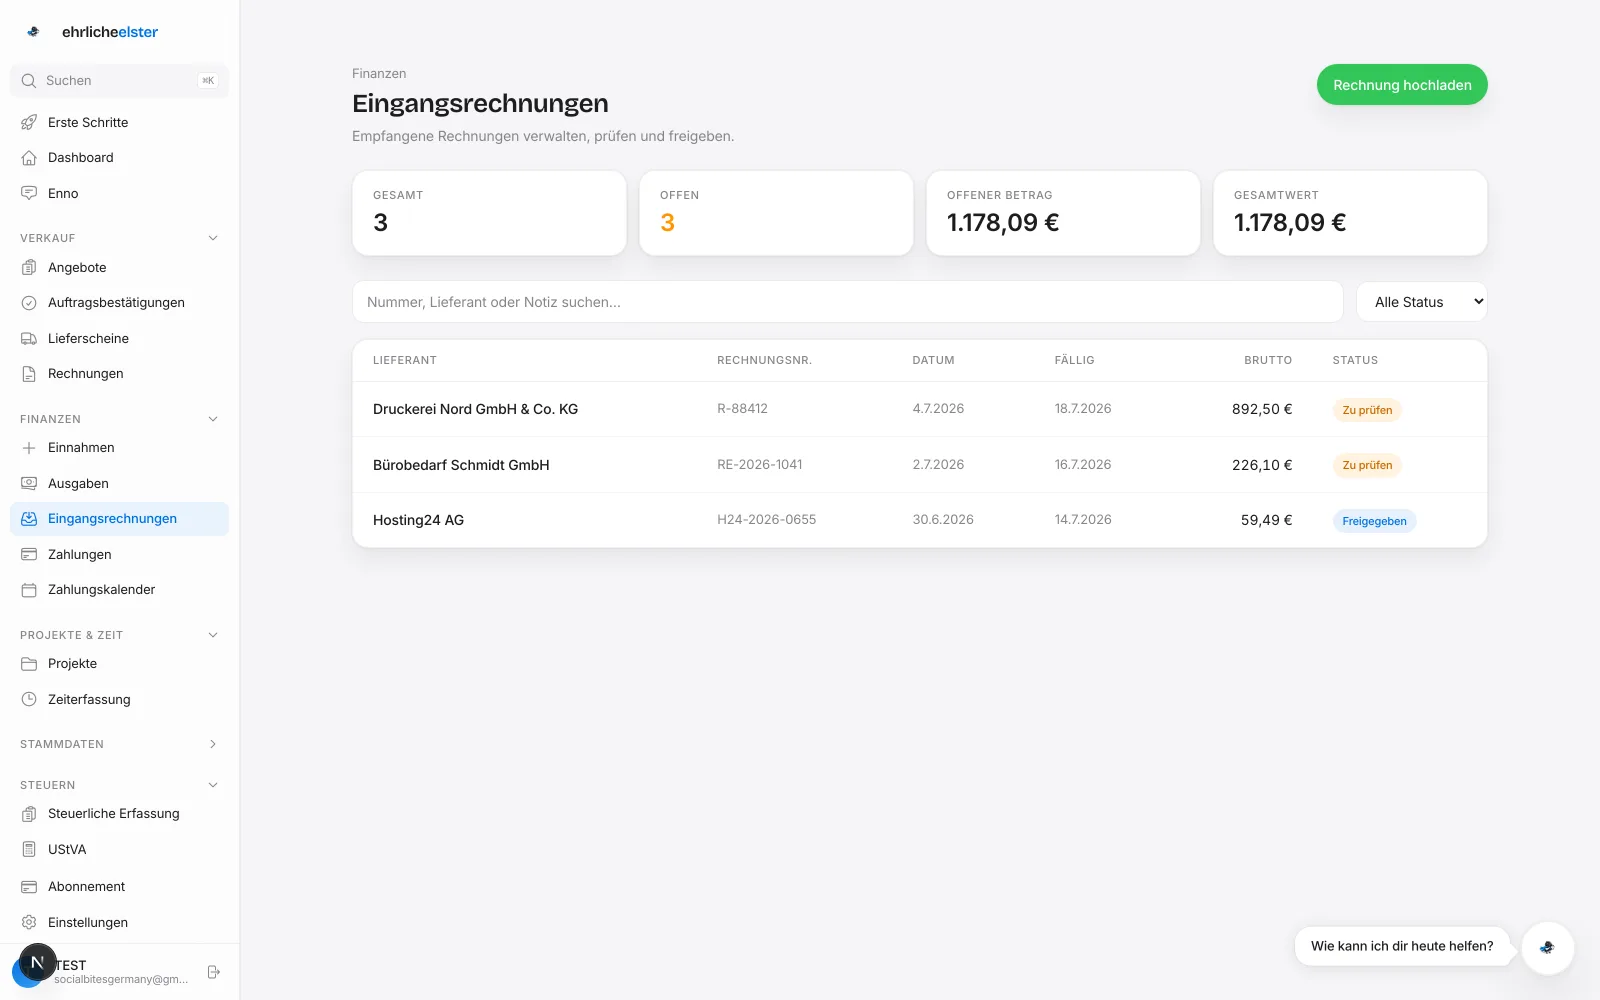This screenshot has width=1600, height=1000.
Task: Open the Bürobedarf Schmidt GmbH invoice
Action: [919, 465]
